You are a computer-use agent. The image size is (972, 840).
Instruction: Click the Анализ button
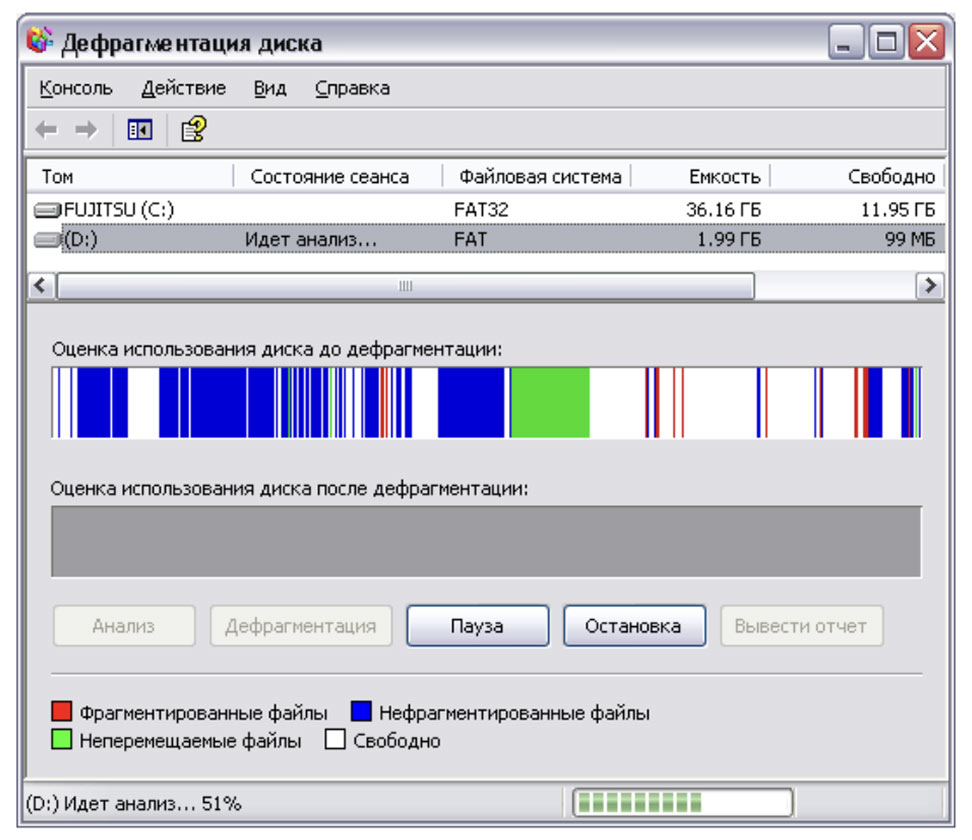tap(124, 626)
